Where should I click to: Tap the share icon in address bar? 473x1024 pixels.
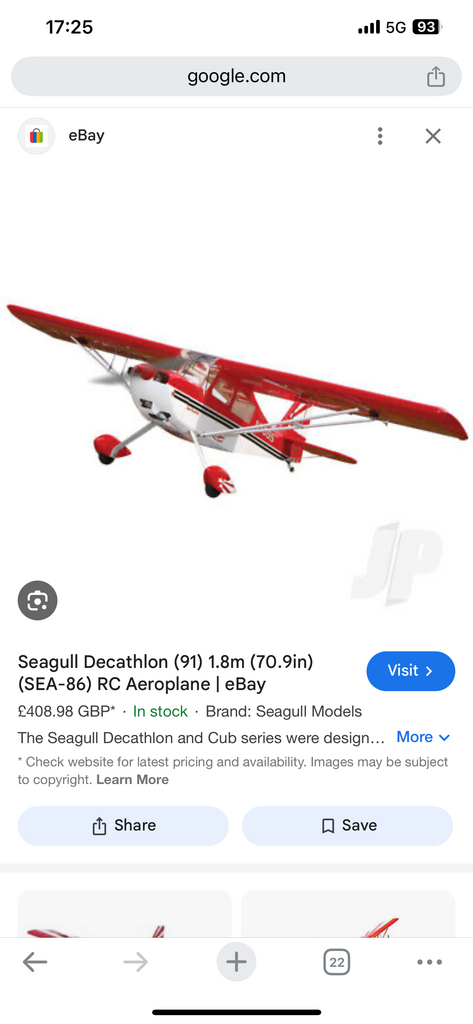point(436,76)
